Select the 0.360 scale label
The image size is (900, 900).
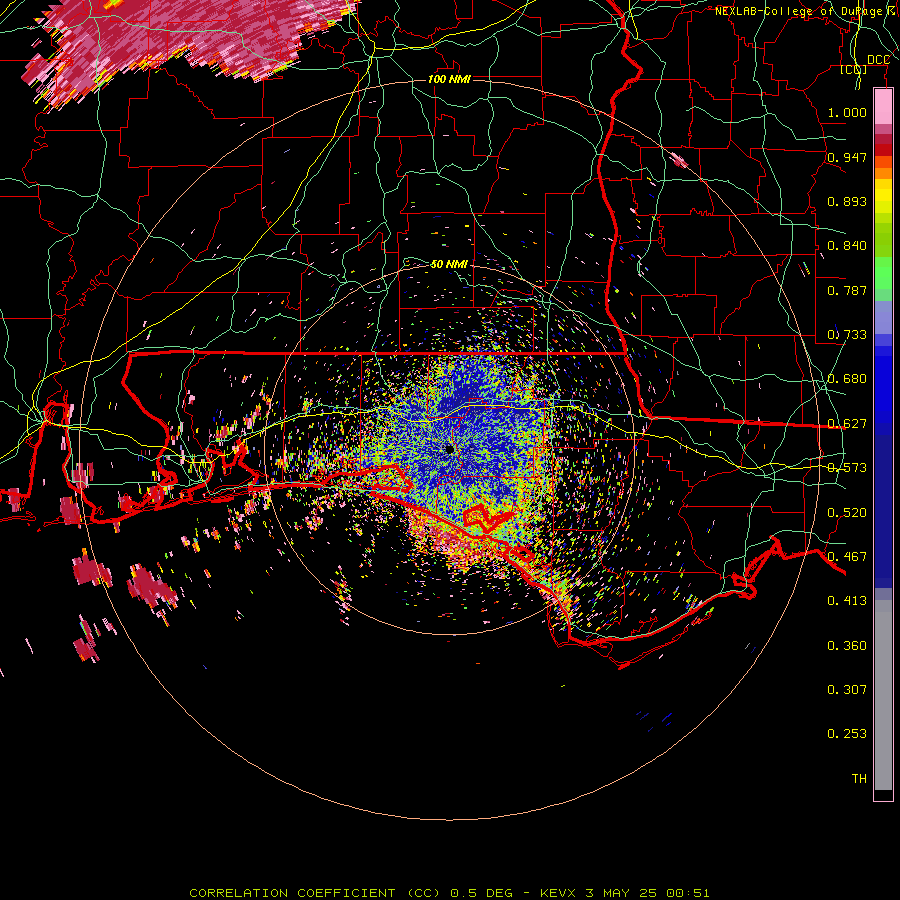(847, 646)
